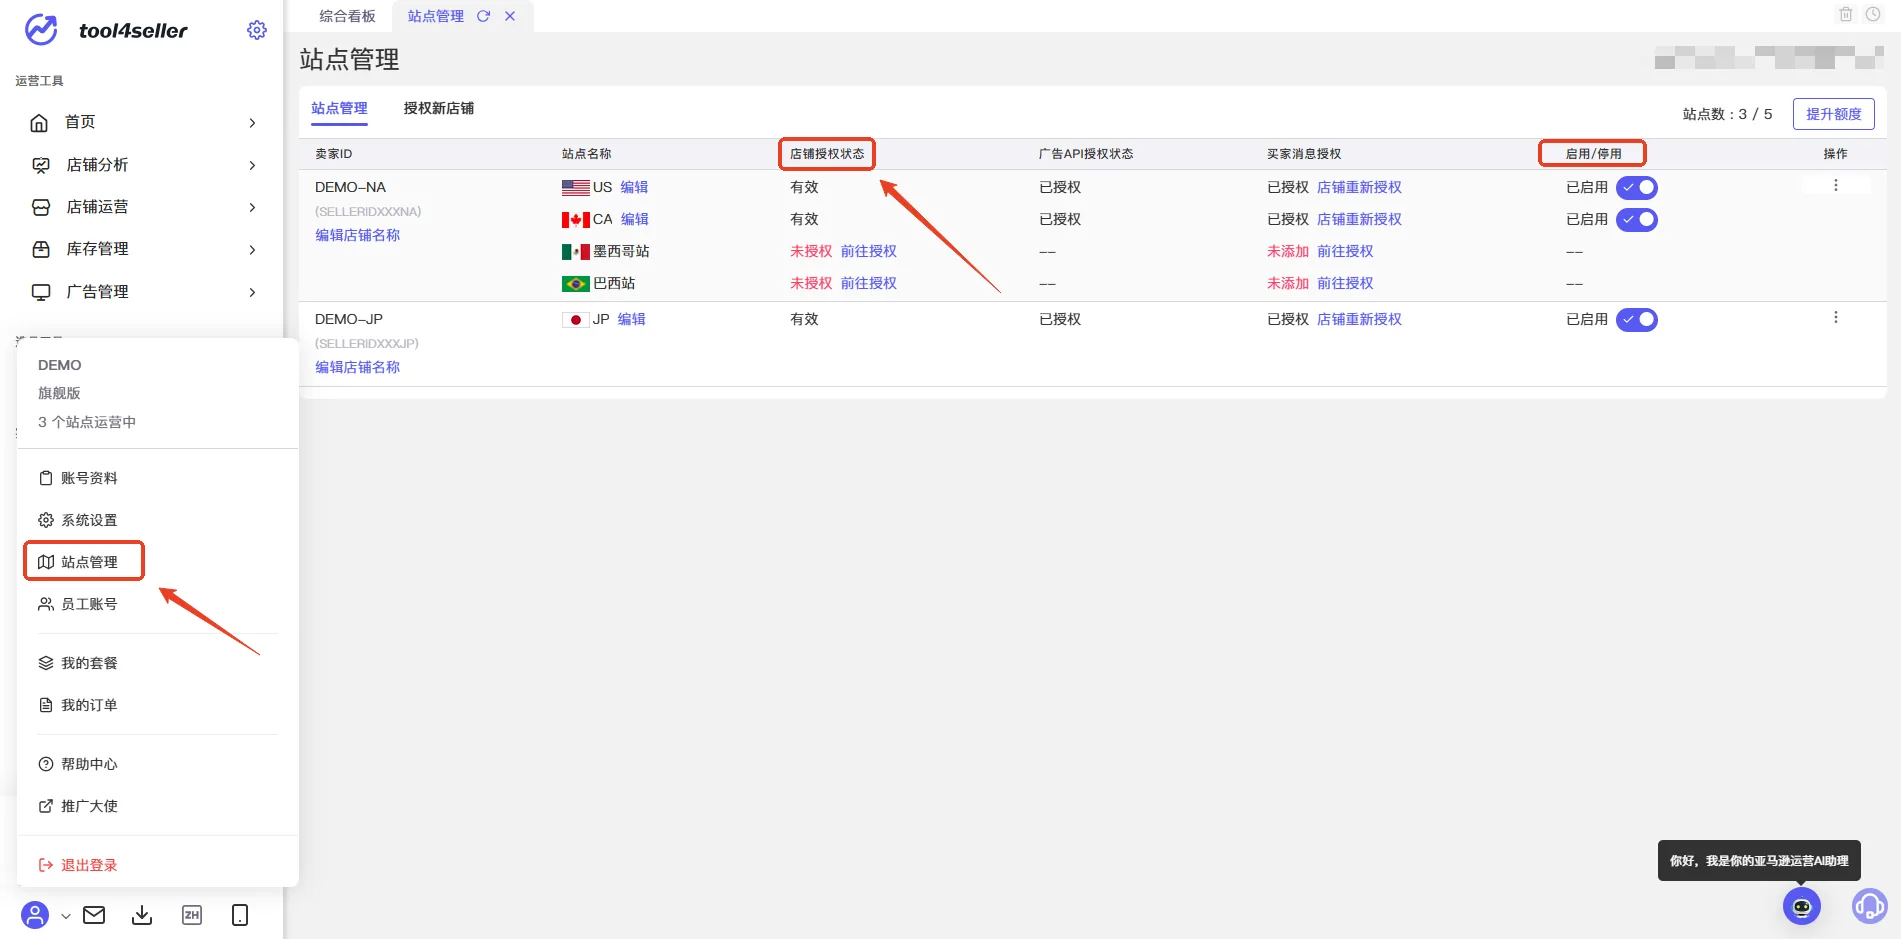Open the mail messages icon
This screenshot has width=1901, height=939.
click(94, 915)
